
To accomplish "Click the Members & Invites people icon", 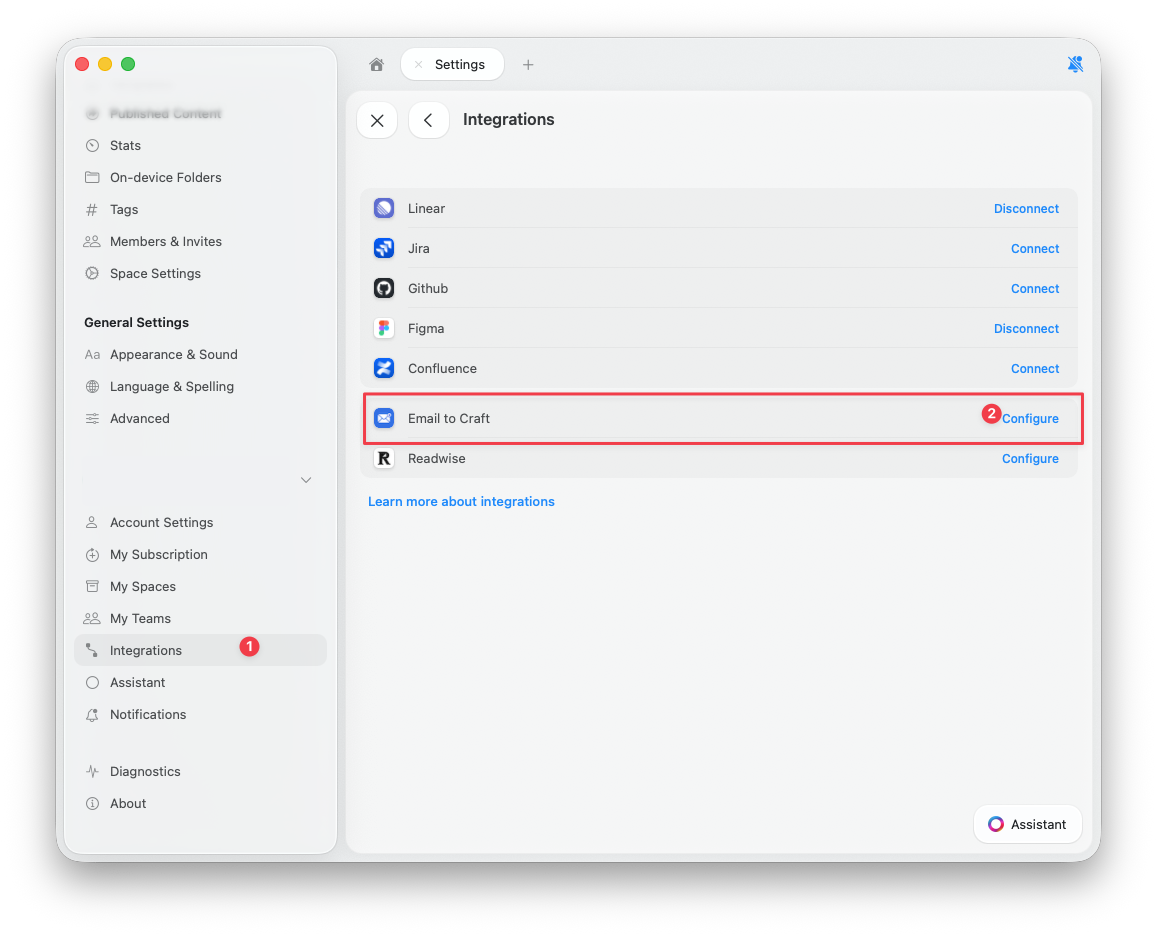I will click(91, 241).
